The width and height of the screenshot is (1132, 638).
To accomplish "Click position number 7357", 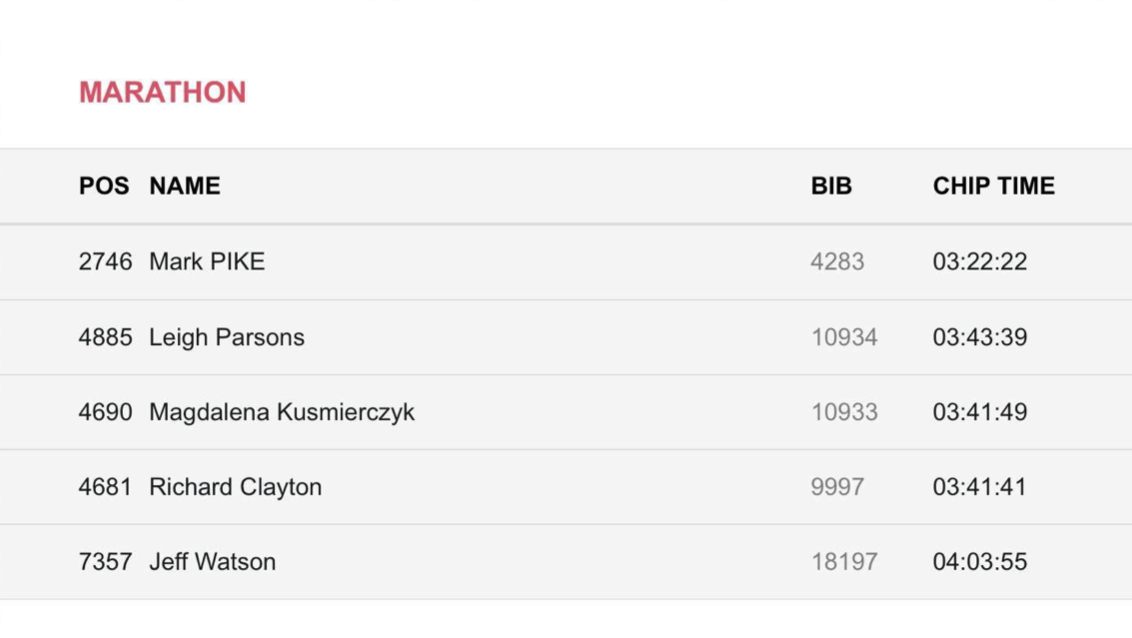I will tap(105, 561).
